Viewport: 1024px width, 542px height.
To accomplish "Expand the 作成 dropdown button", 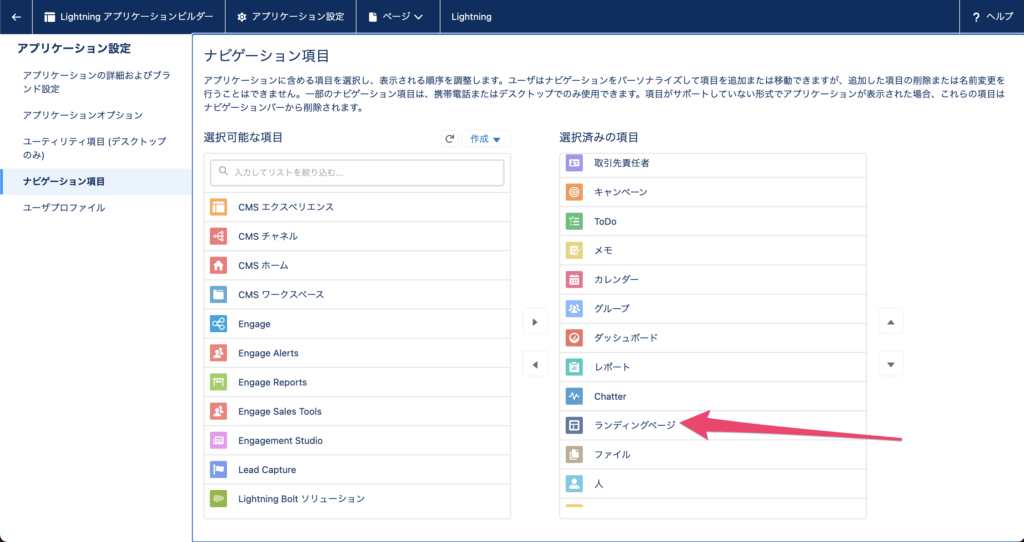I will point(485,139).
